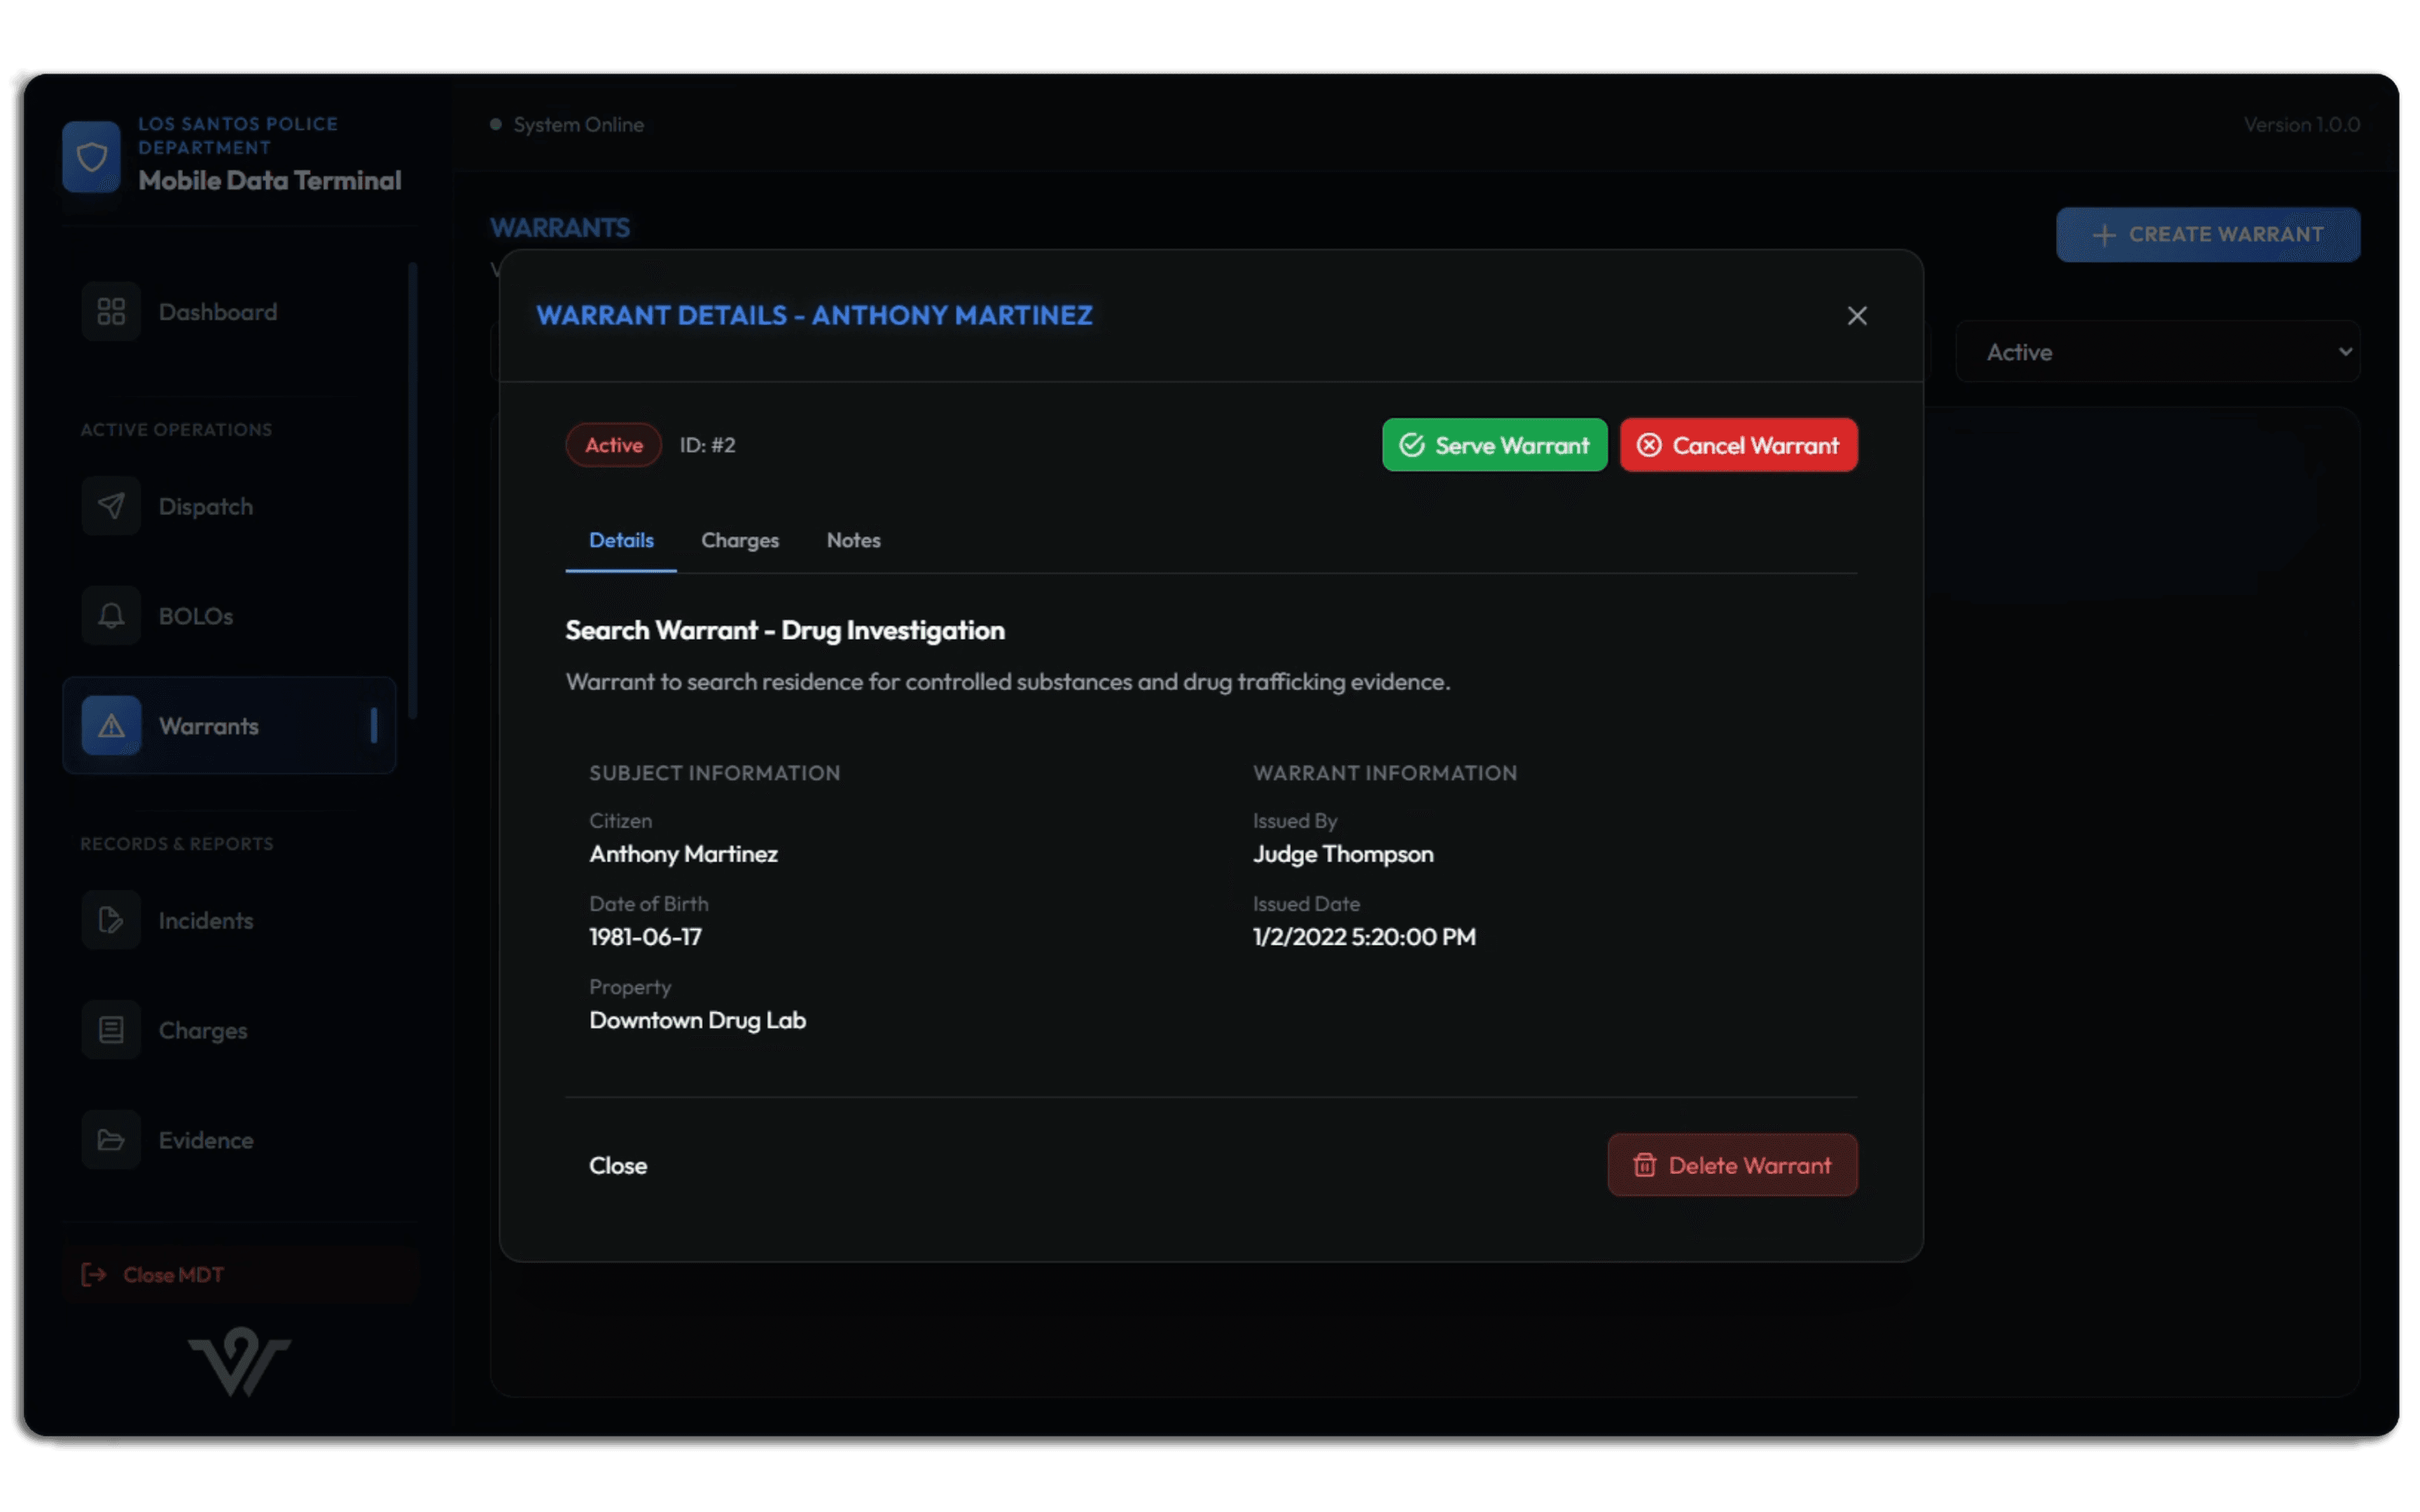Open BOLOs from the sidebar
Screen dimensions: 2420x1512
coord(229,616)
